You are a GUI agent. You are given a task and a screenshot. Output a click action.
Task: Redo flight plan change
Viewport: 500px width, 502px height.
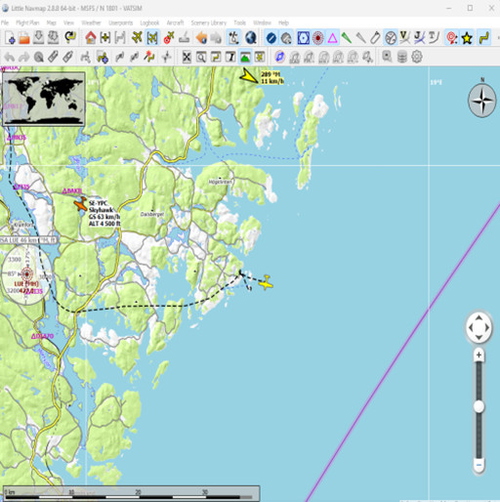click(x=24, y=57)
